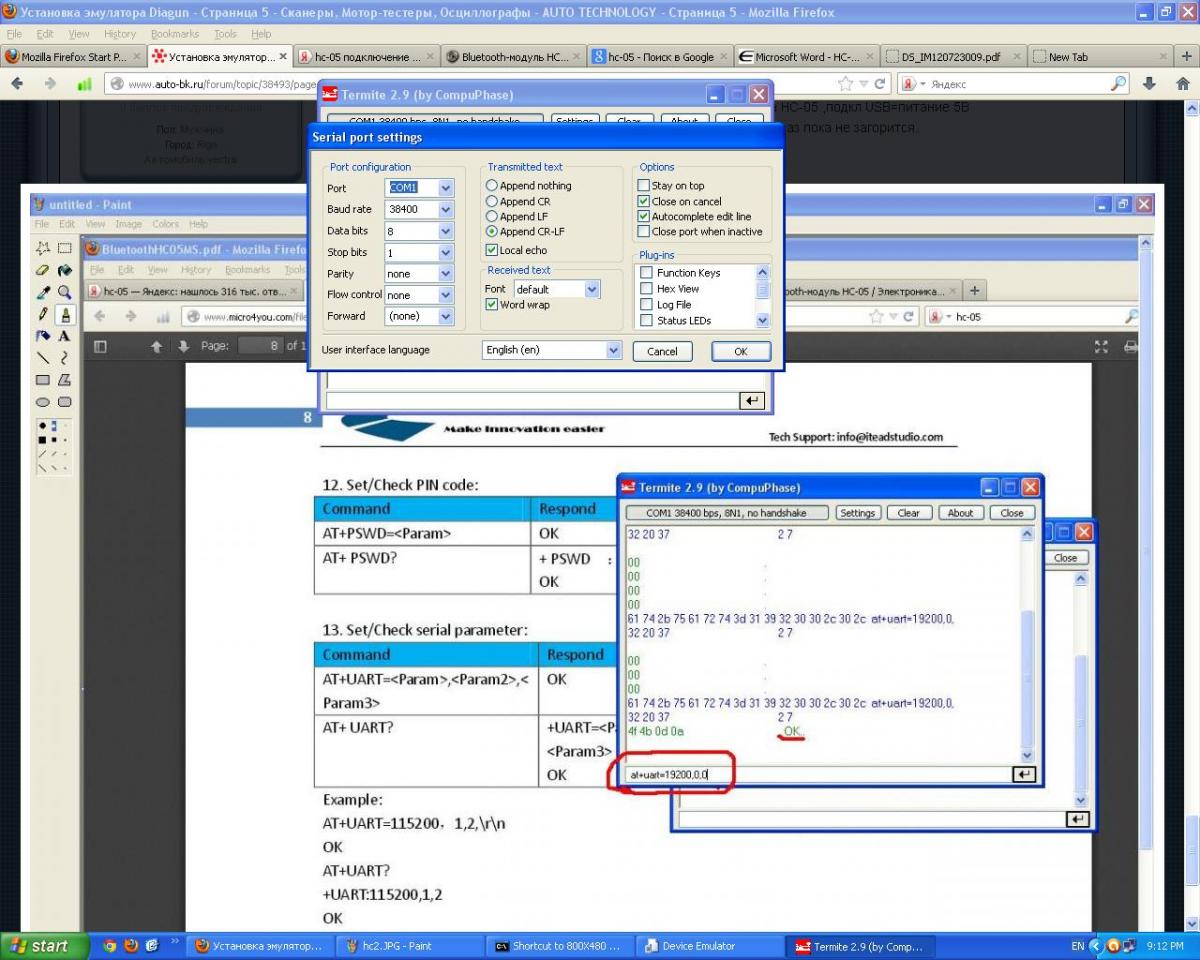Choose the Brush tool in Paint
This screenshot has height=960, width=1200.
(x=64, y=314)
